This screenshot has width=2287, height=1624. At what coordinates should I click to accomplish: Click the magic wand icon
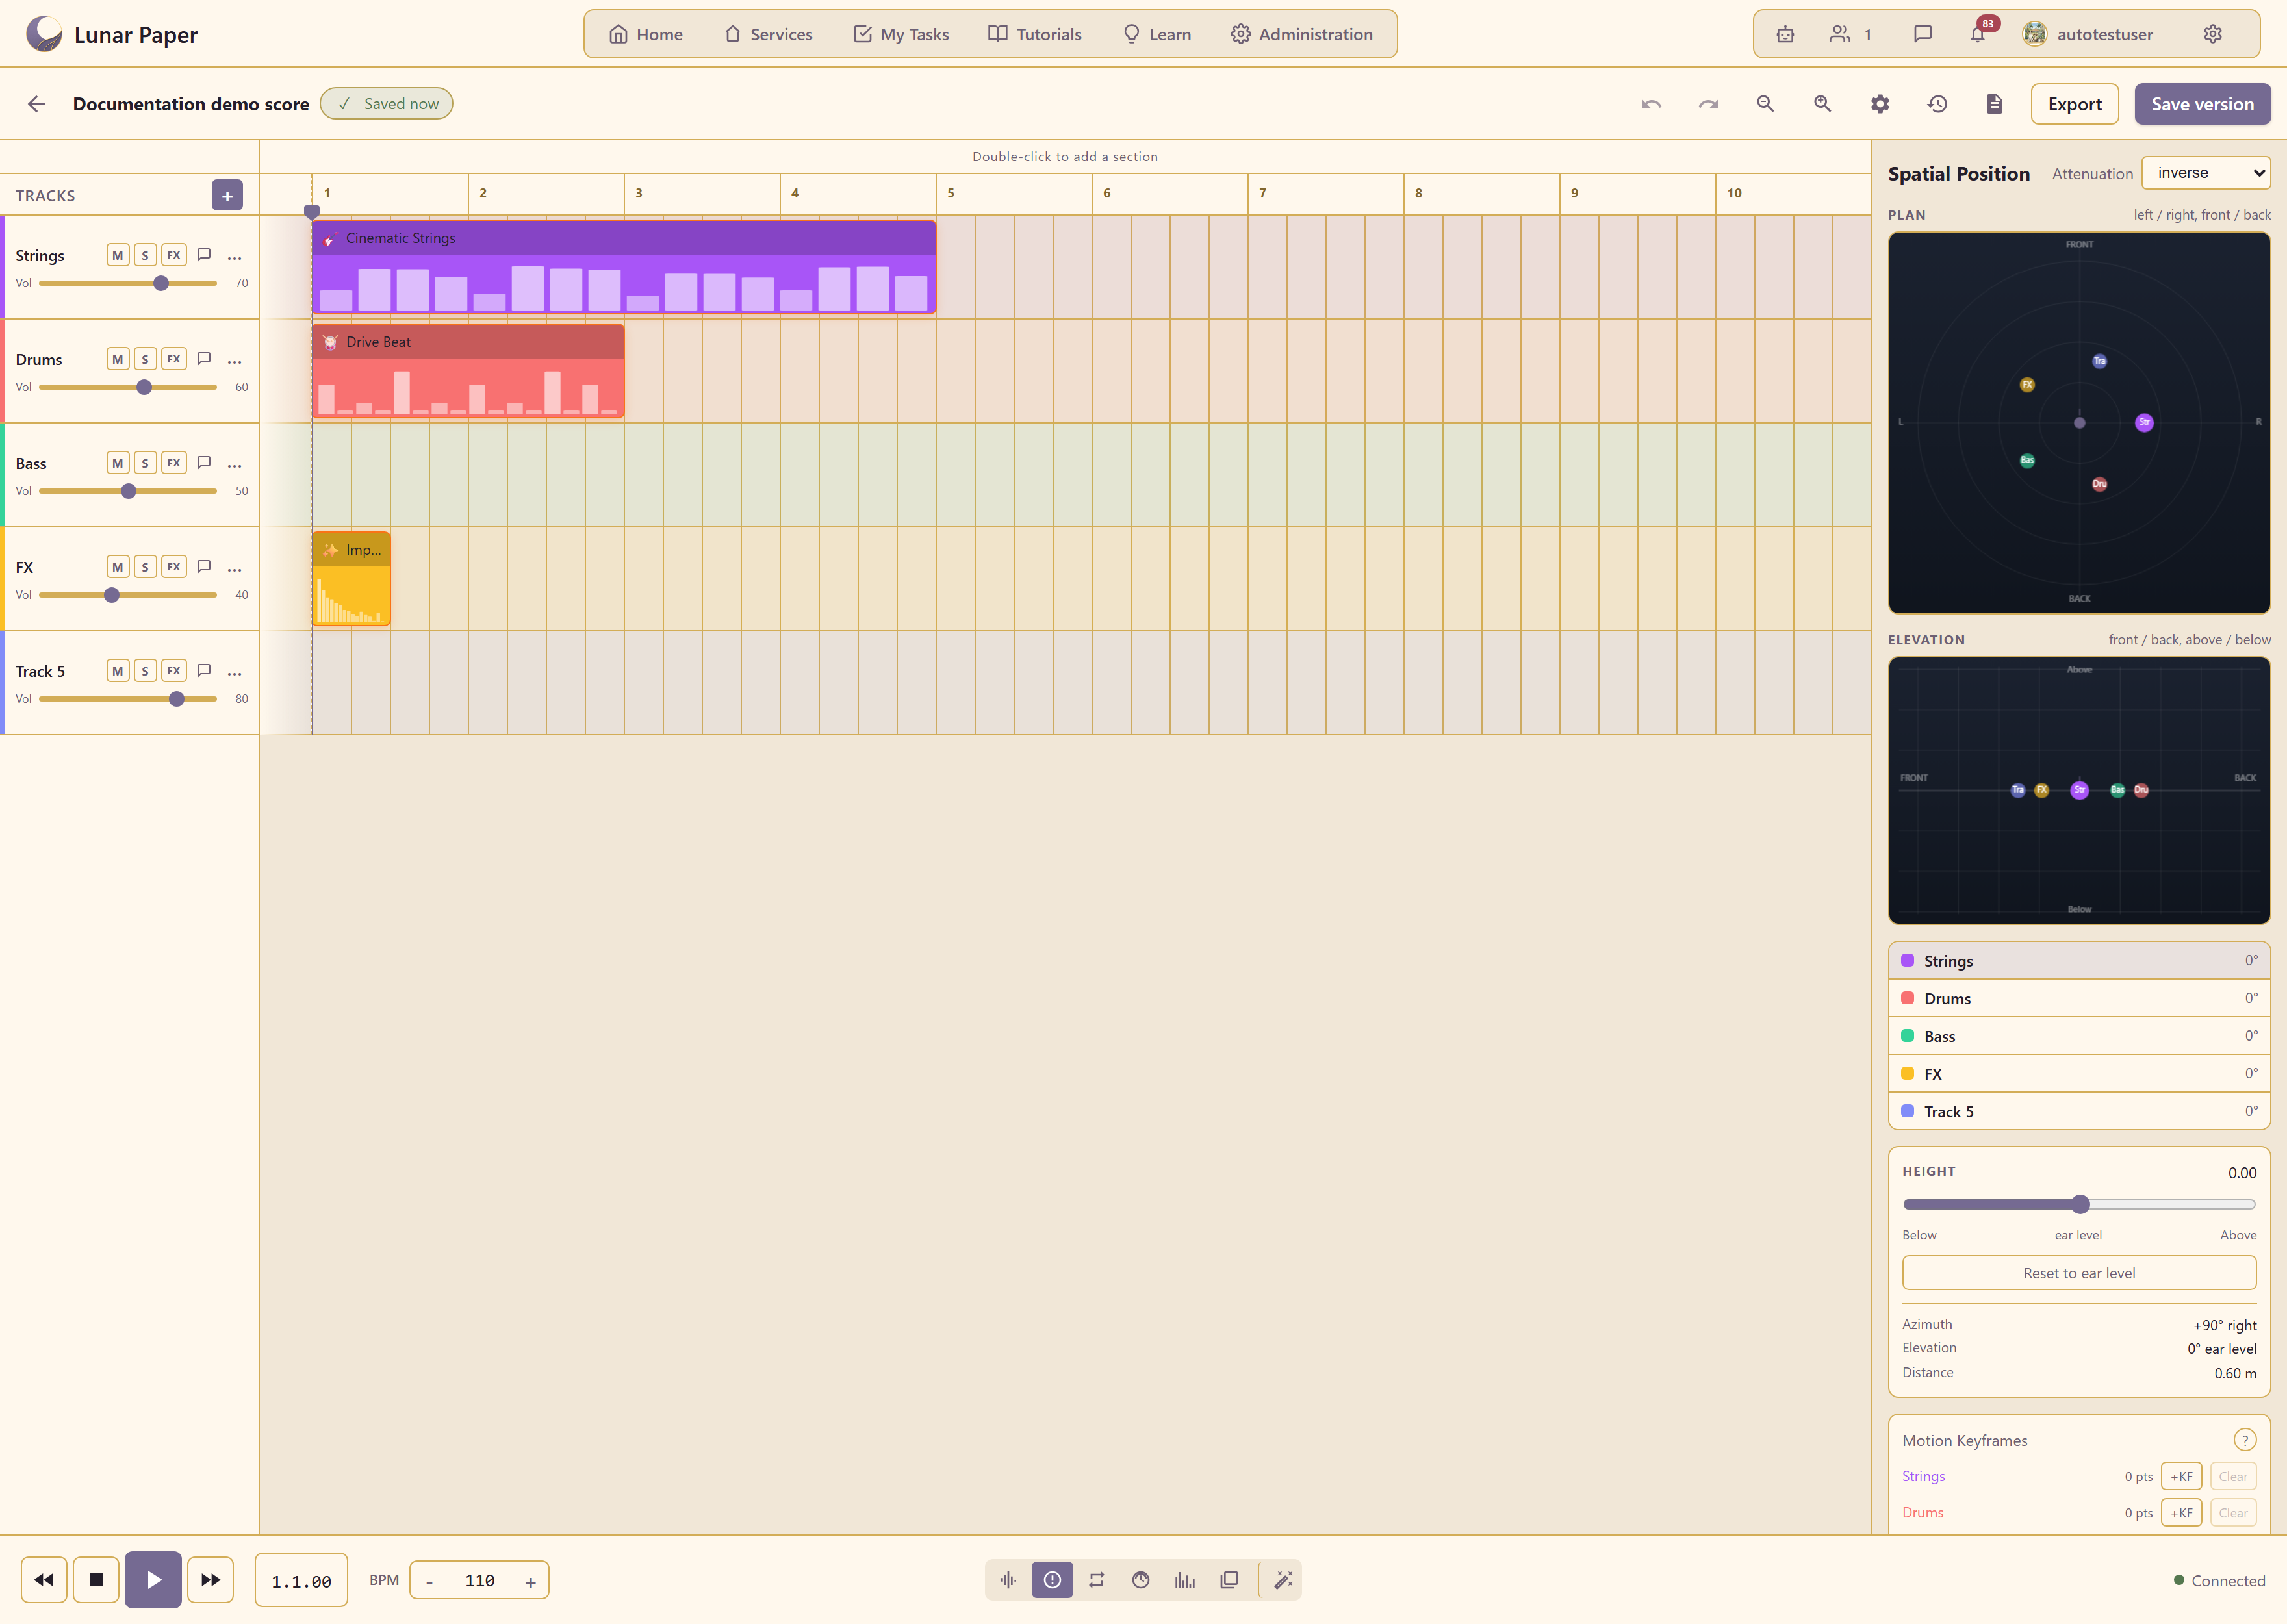pos(1283,1580)
